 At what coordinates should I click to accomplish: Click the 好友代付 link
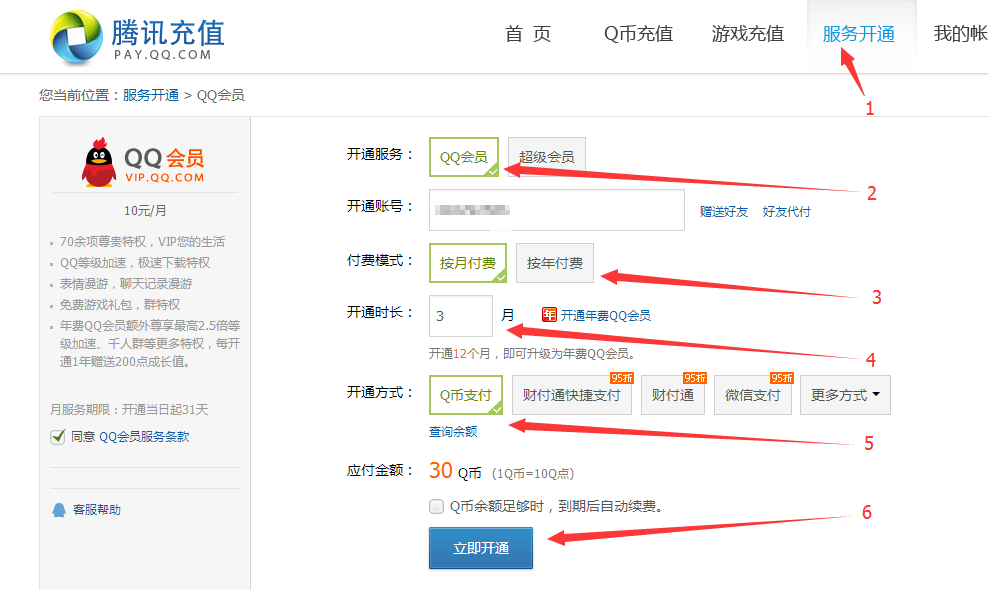786,212
